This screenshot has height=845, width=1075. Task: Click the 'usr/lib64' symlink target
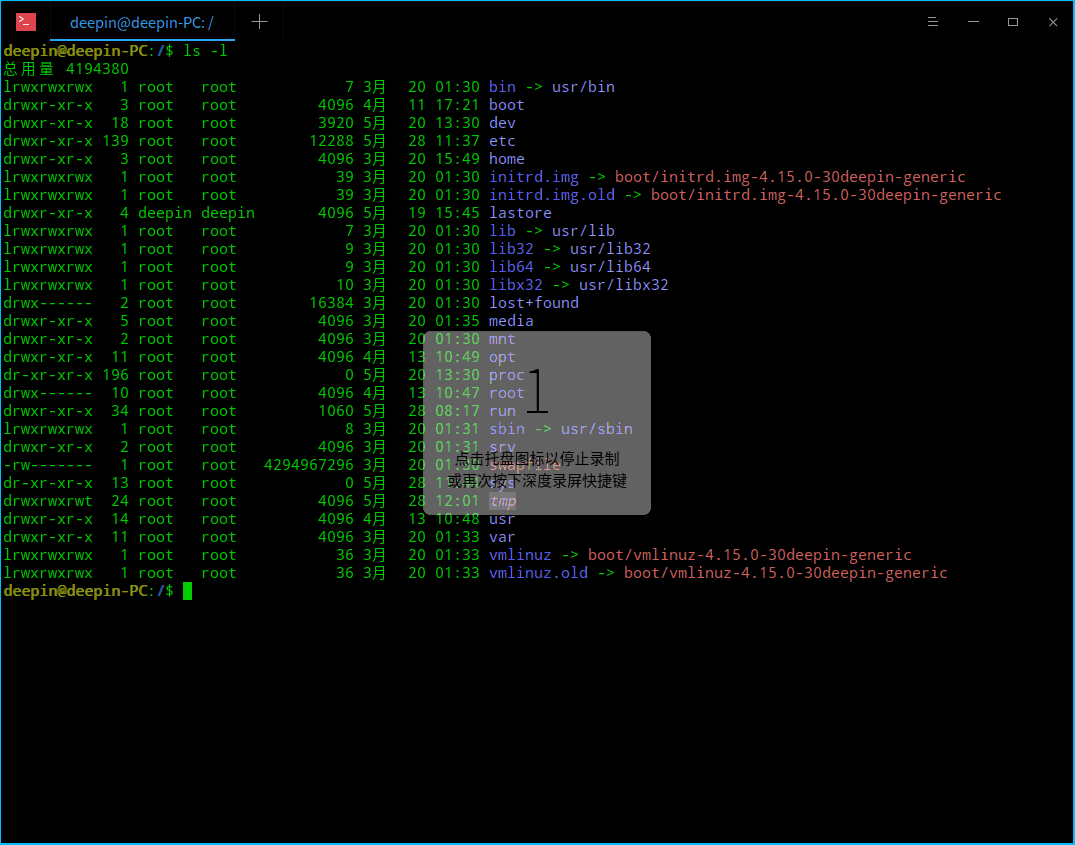pos(610,267)
